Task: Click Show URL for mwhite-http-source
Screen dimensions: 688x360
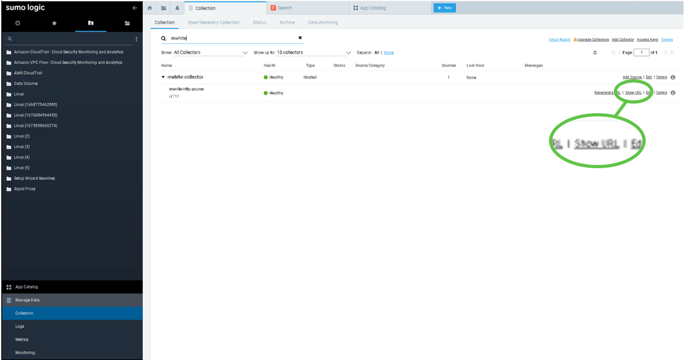Action: click(x=633, y=93)
